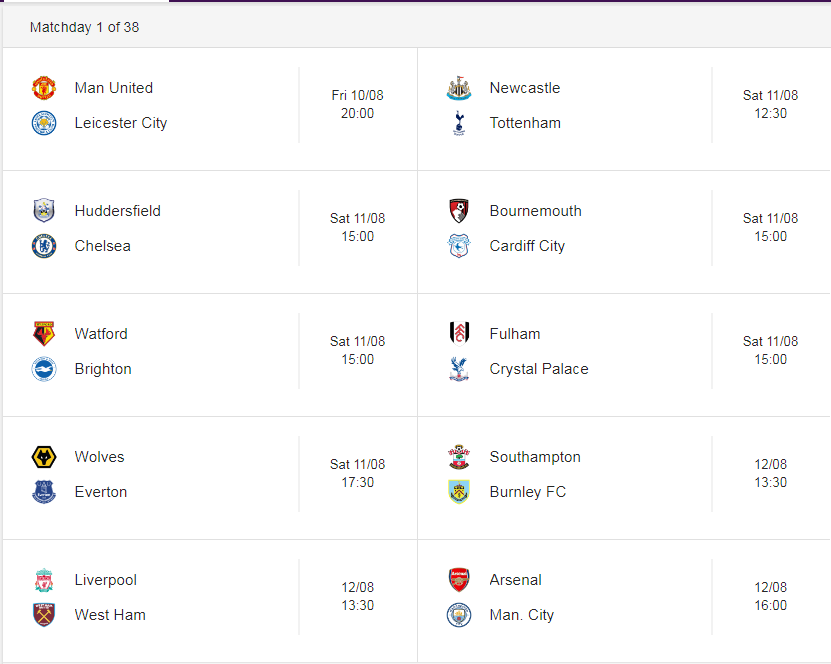The width and height of the screenshot is (831, 664).
Task: Open the Southampton team link
Action: 535,457
